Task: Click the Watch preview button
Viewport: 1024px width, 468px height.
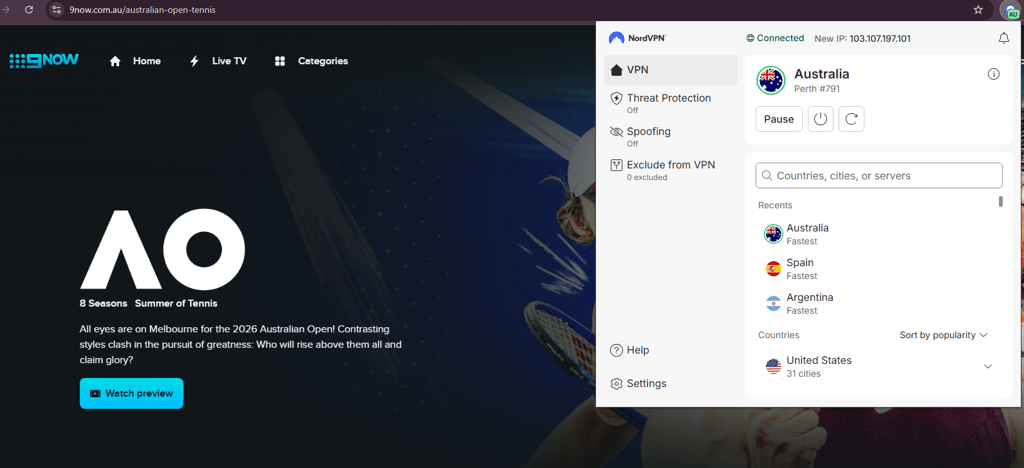Action: tap(131, 394)
